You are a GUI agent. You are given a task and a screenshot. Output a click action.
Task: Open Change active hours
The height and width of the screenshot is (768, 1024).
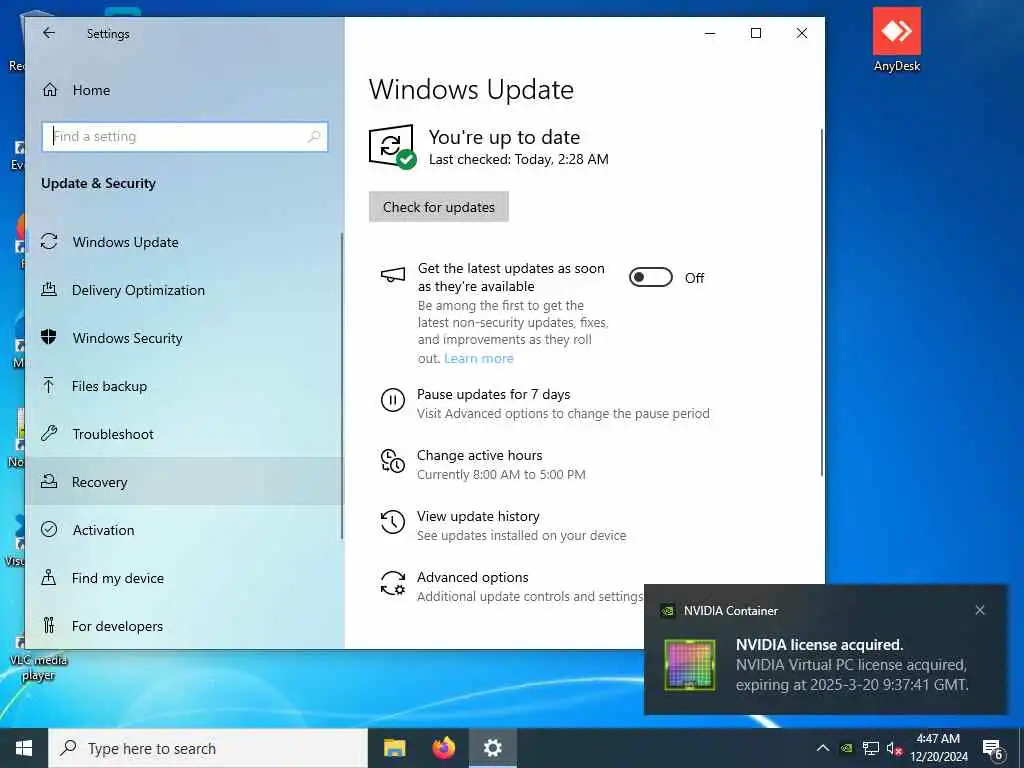[479, 455]
